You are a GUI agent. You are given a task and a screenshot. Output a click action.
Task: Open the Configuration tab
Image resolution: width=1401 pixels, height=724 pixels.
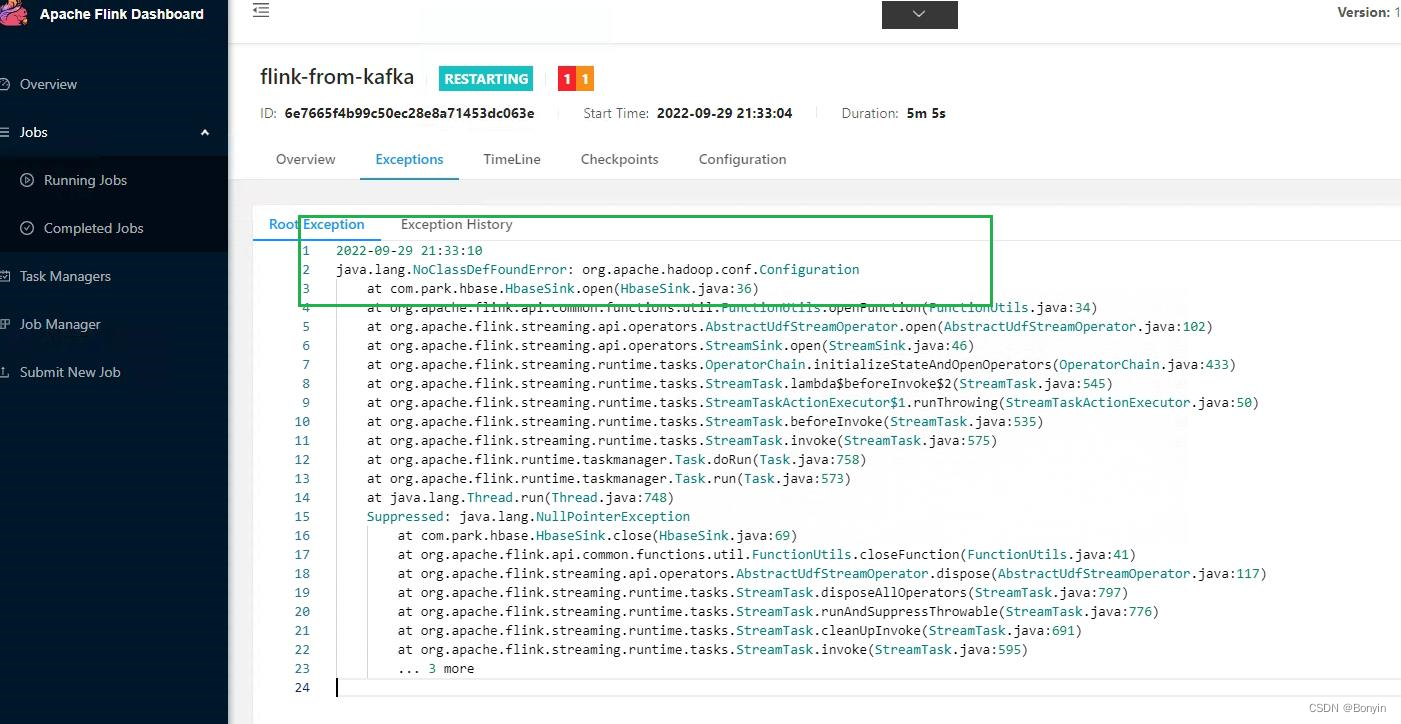tap(742, 159)
